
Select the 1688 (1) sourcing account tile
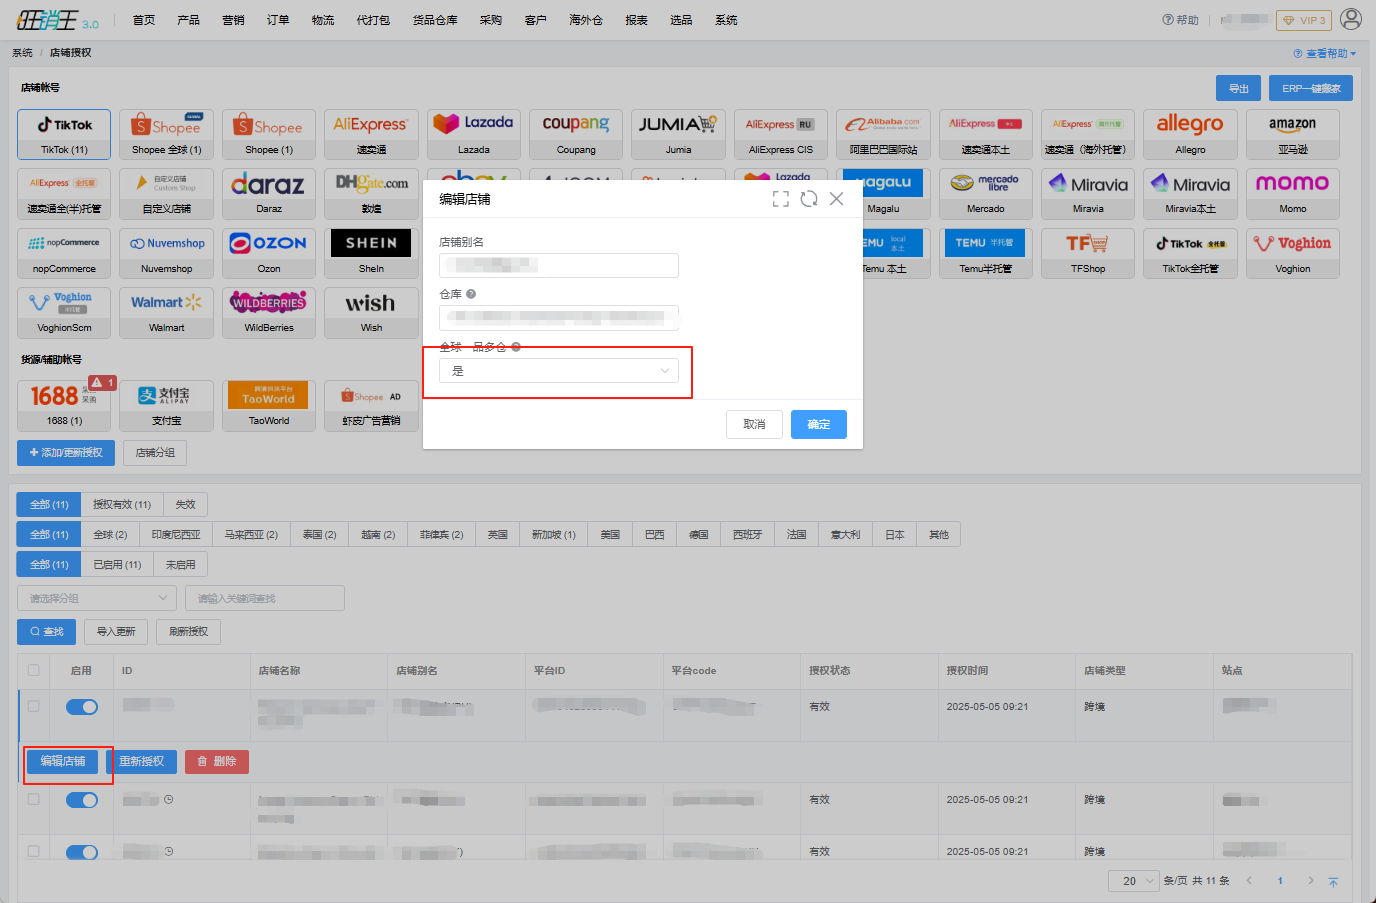click(64, 406)
